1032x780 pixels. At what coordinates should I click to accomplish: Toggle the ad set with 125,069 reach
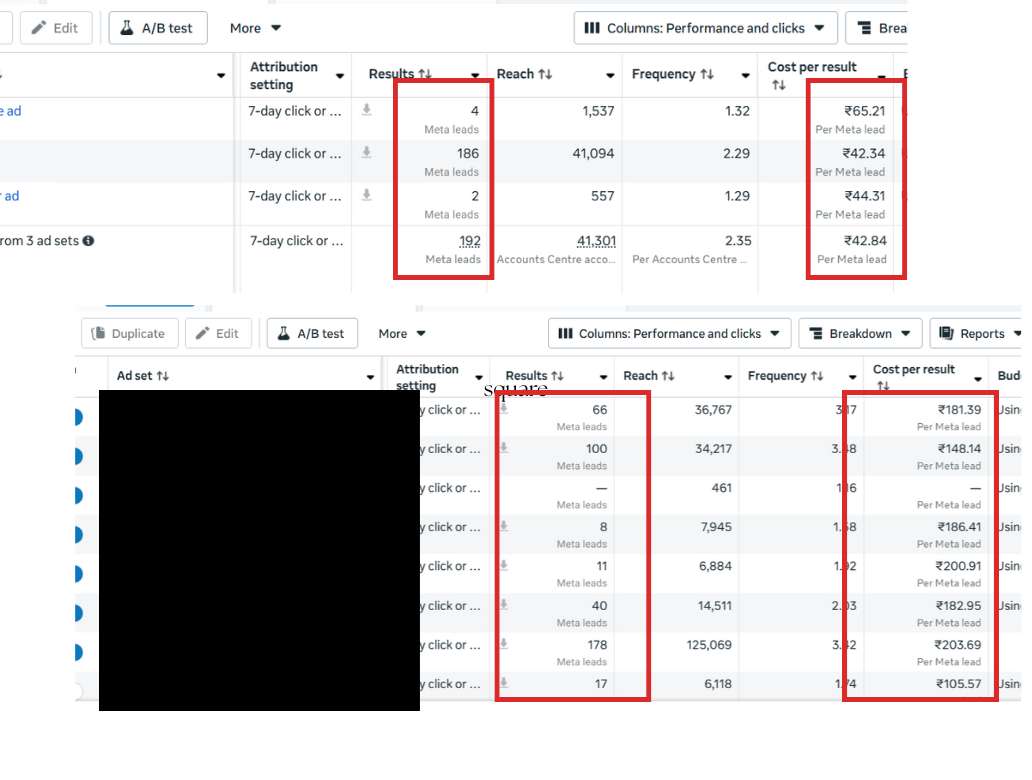(78, 652)
